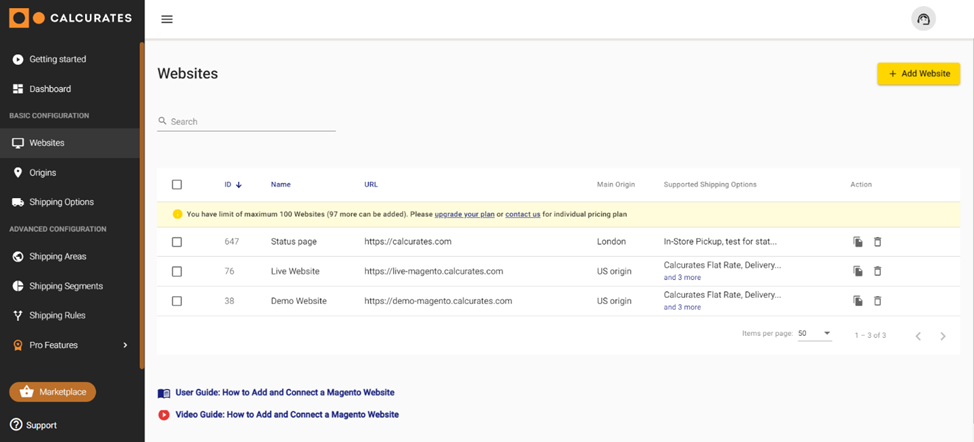
Task: Click US origin in Live Website row
Action: 614,271
